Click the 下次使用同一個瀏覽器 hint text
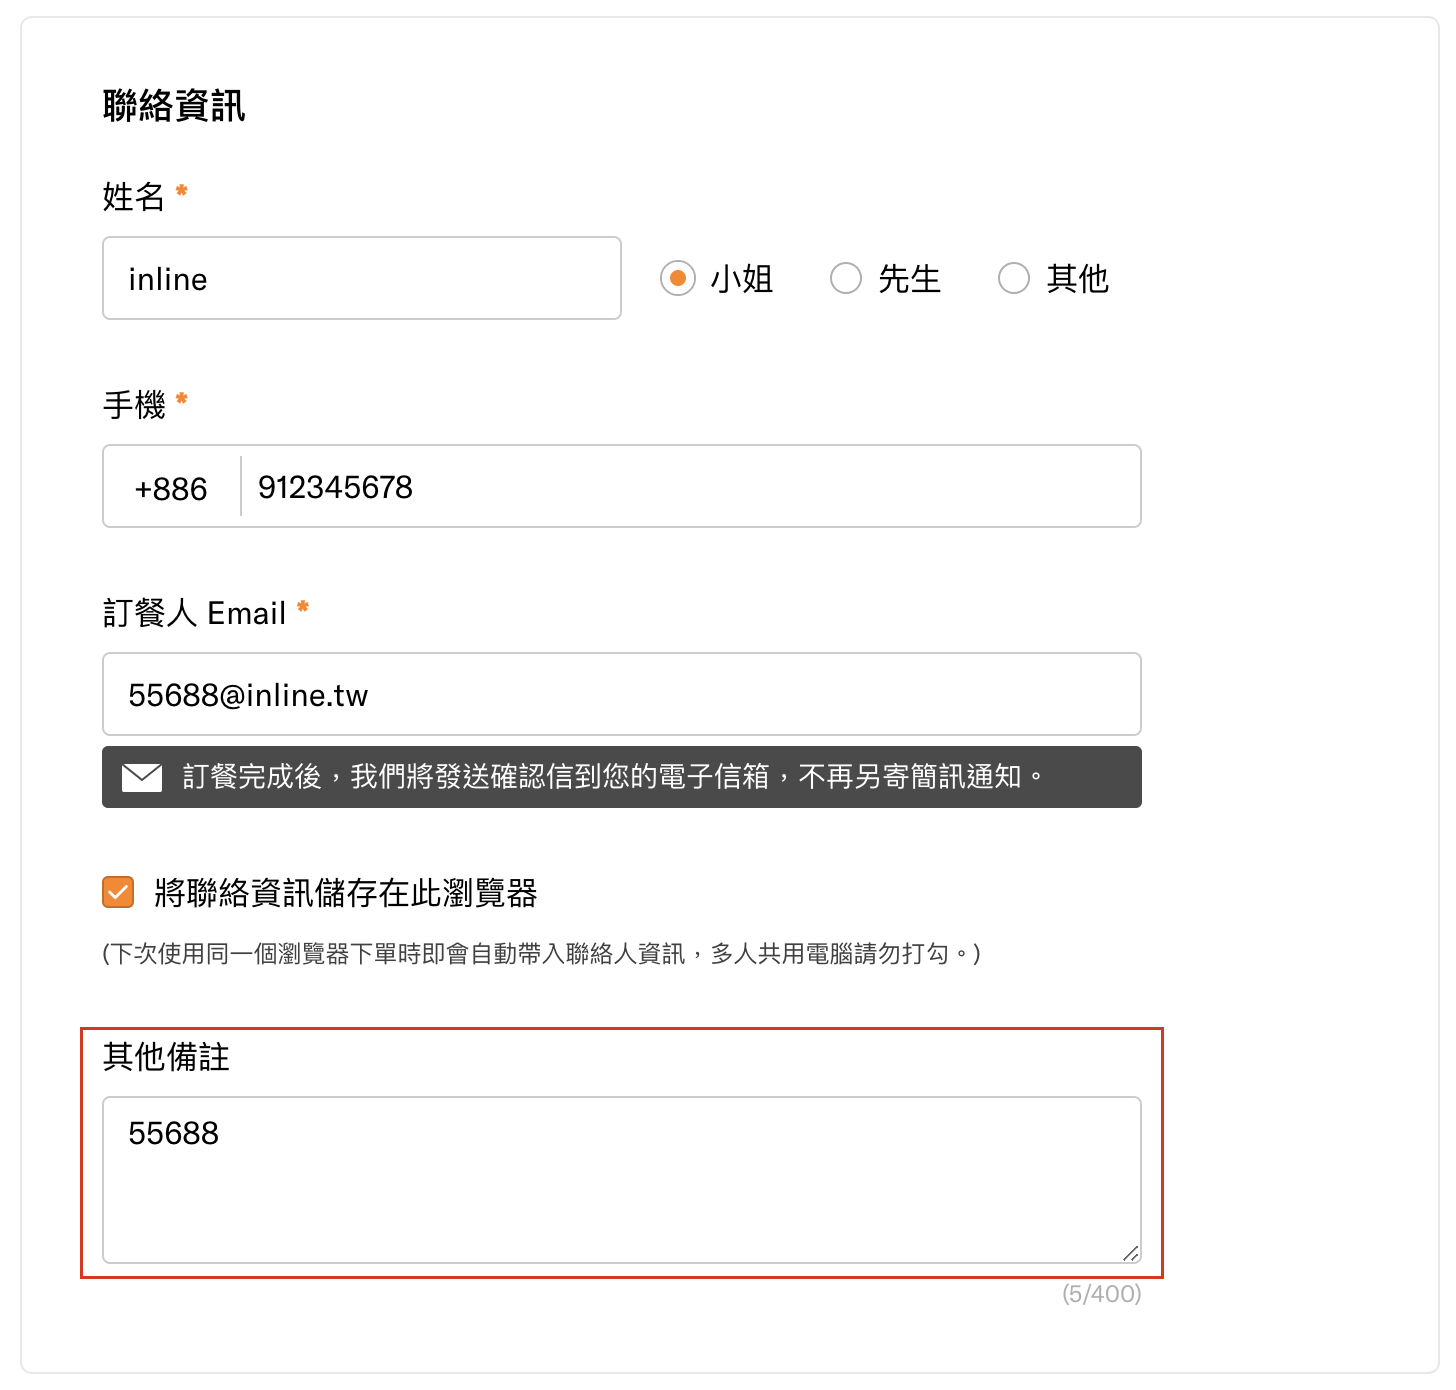Image resolution: width=1456 pixels, height=1390 pixels. (541, 954)
